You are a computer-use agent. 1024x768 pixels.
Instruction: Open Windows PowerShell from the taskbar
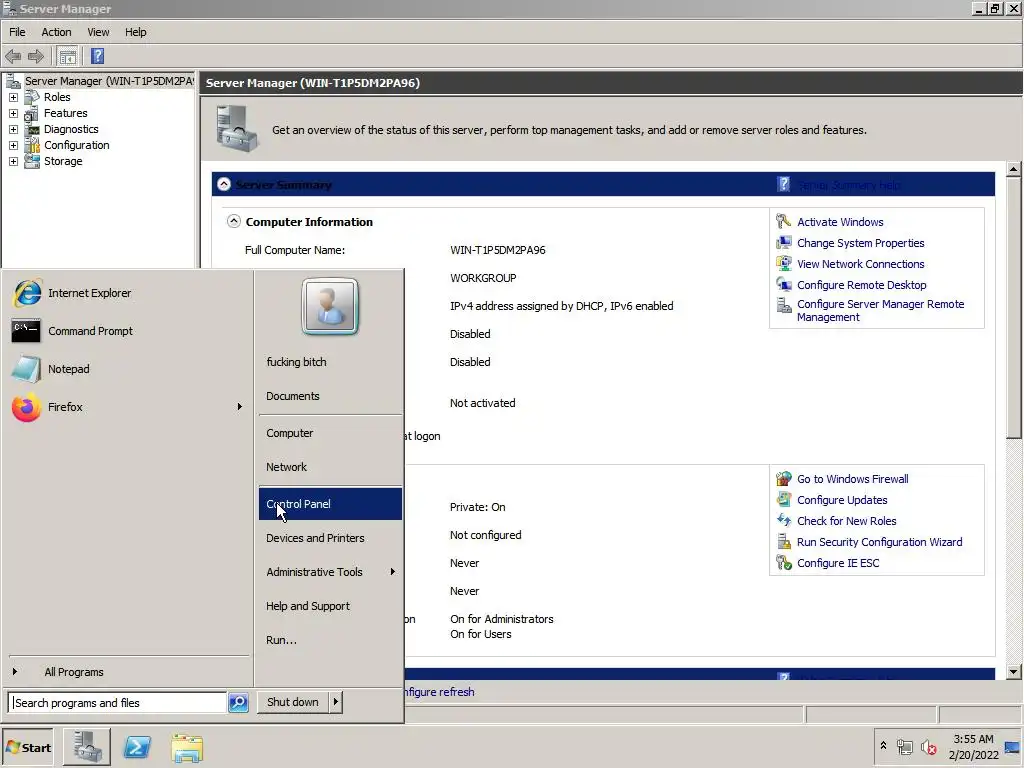coord(137,746)
